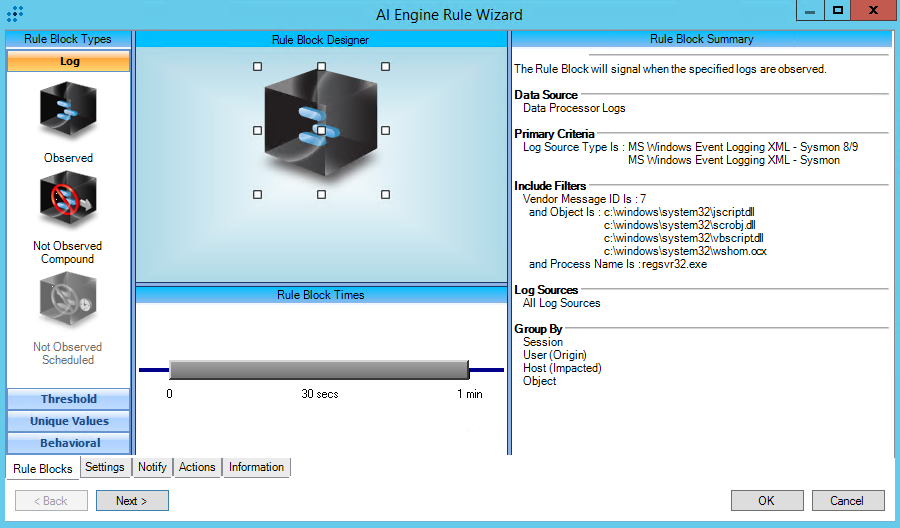Go to the Actions tab

click(x=197, y=467)
